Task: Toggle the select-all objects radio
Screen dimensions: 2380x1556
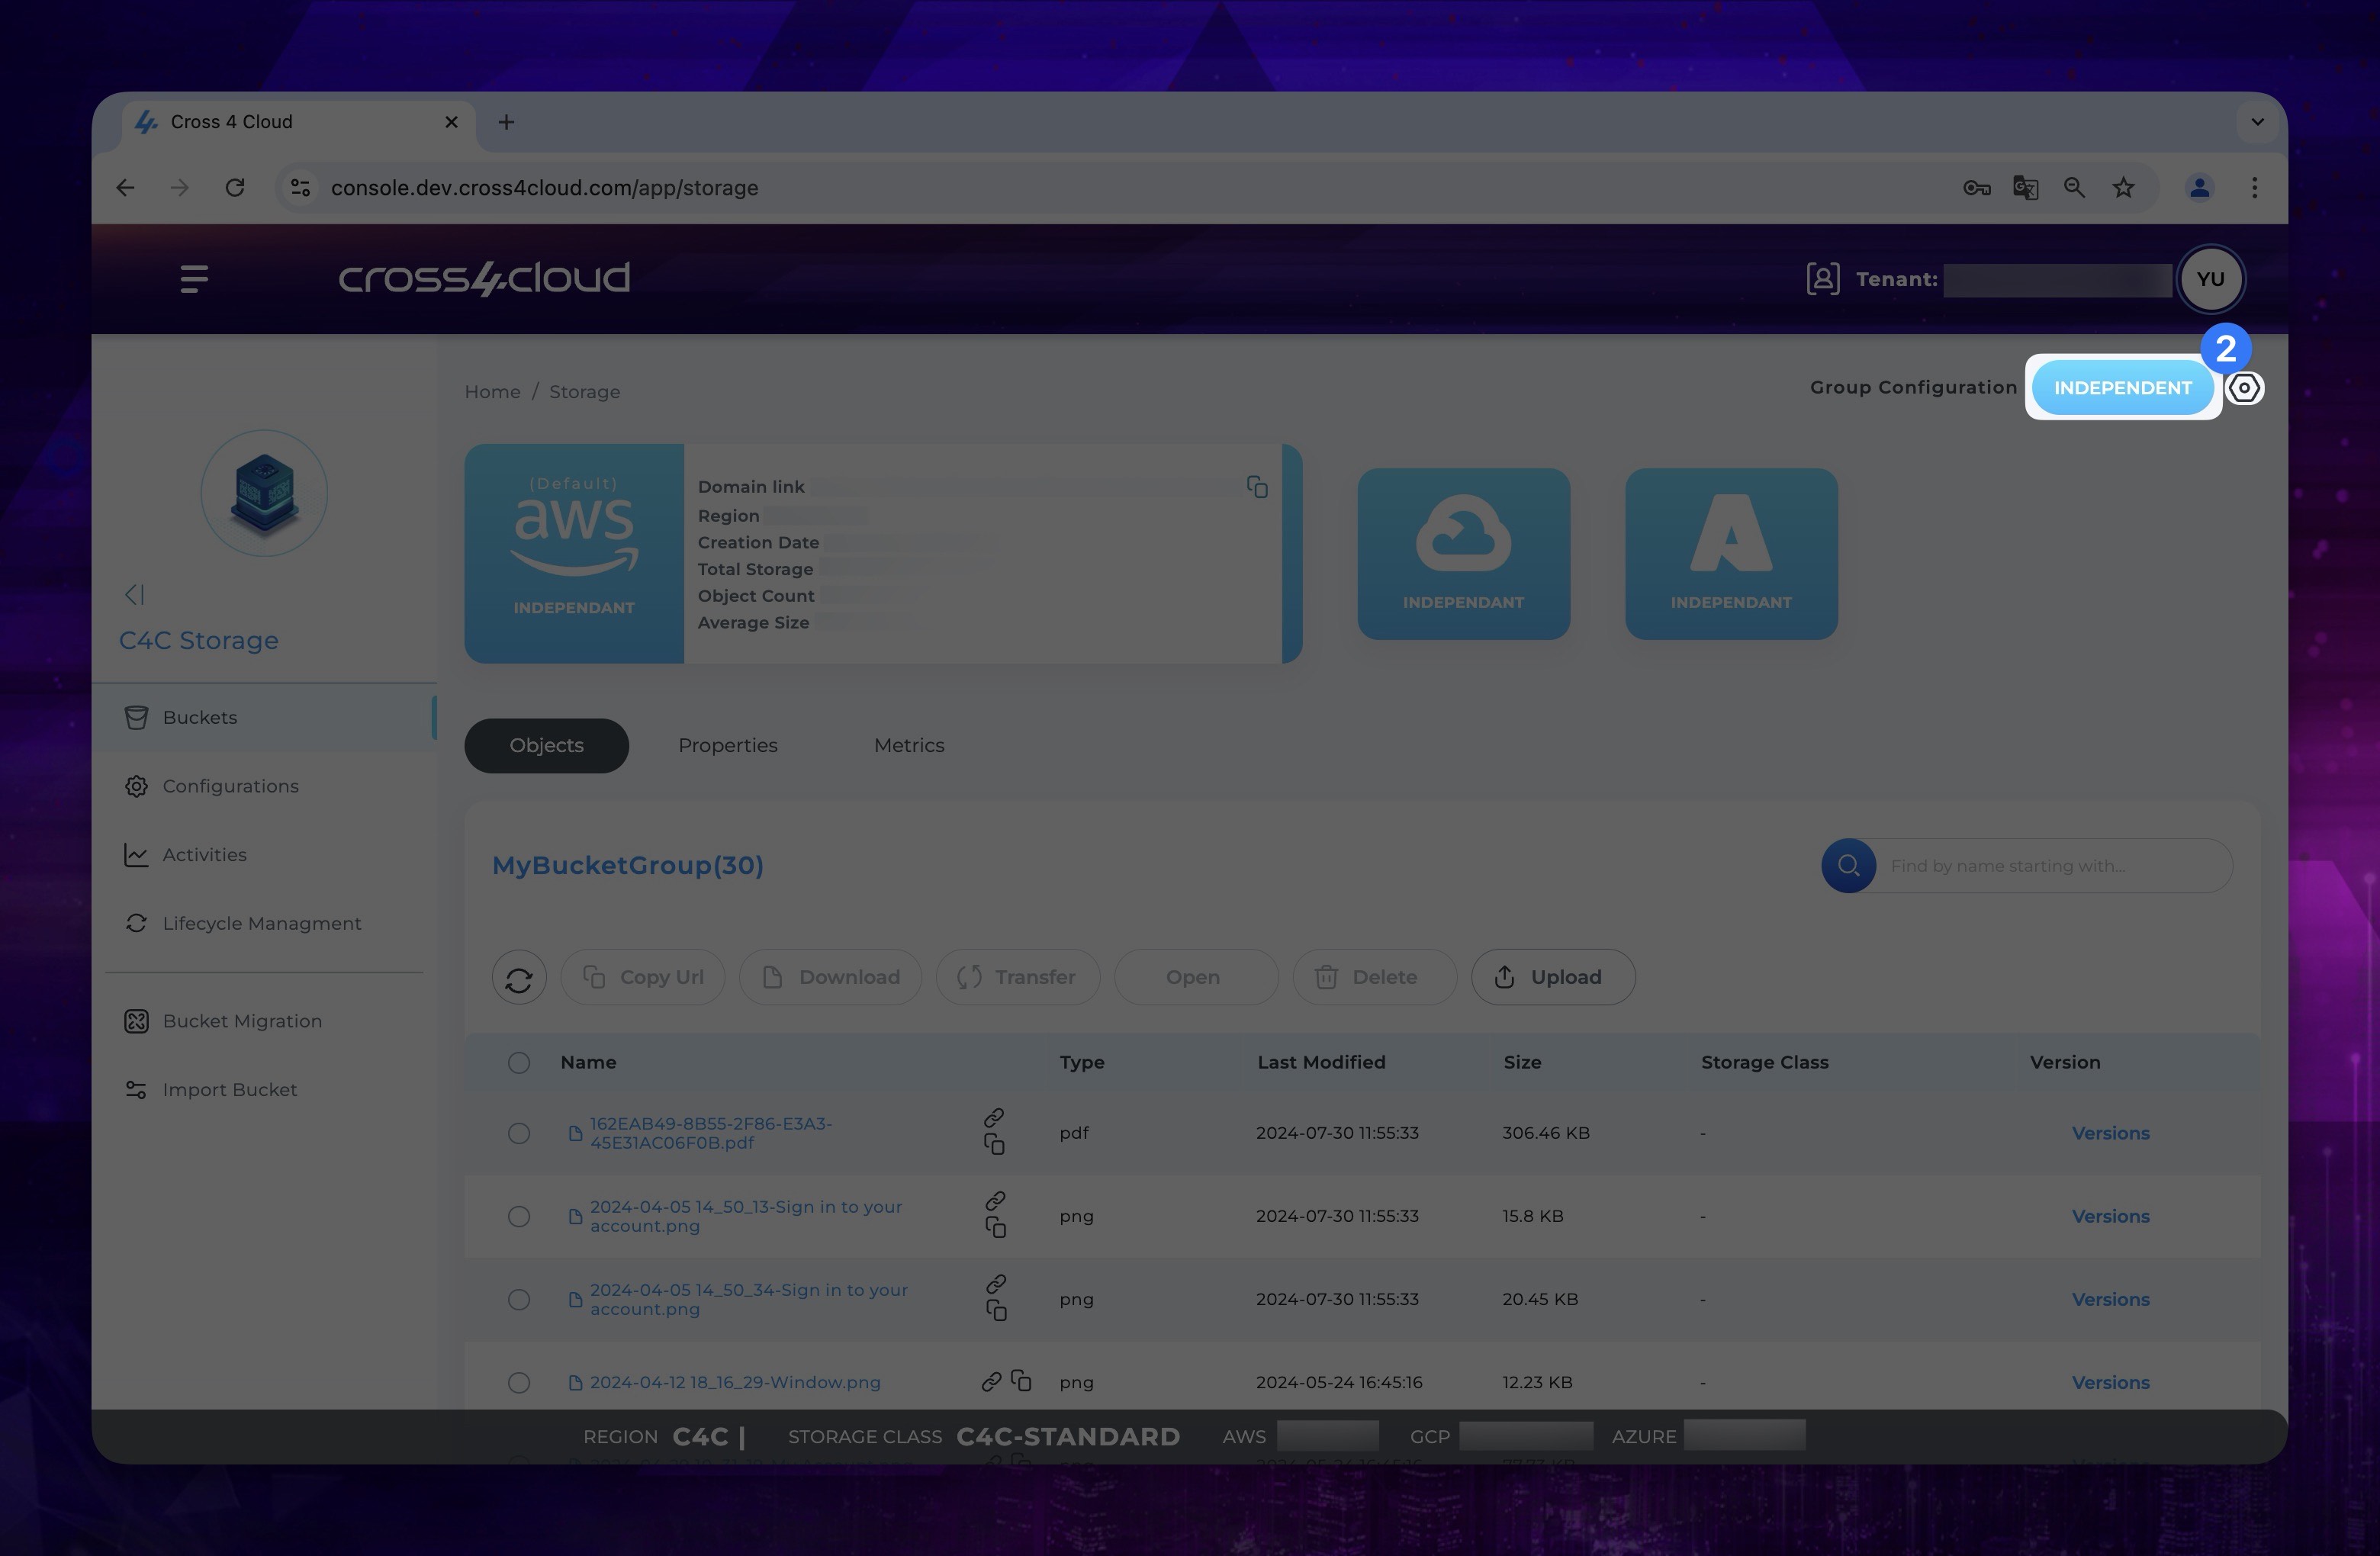Action: coord(518,1063)
